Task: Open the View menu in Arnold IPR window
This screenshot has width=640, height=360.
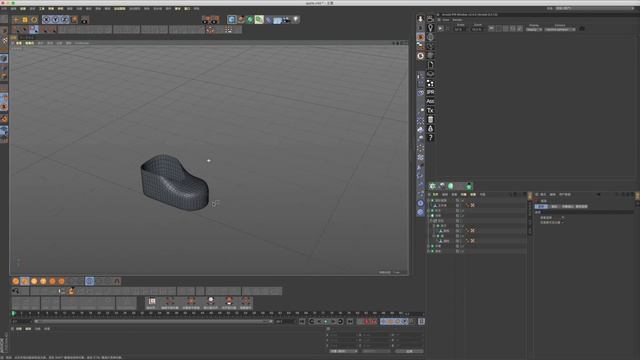Action: click(x=446, y=20)
